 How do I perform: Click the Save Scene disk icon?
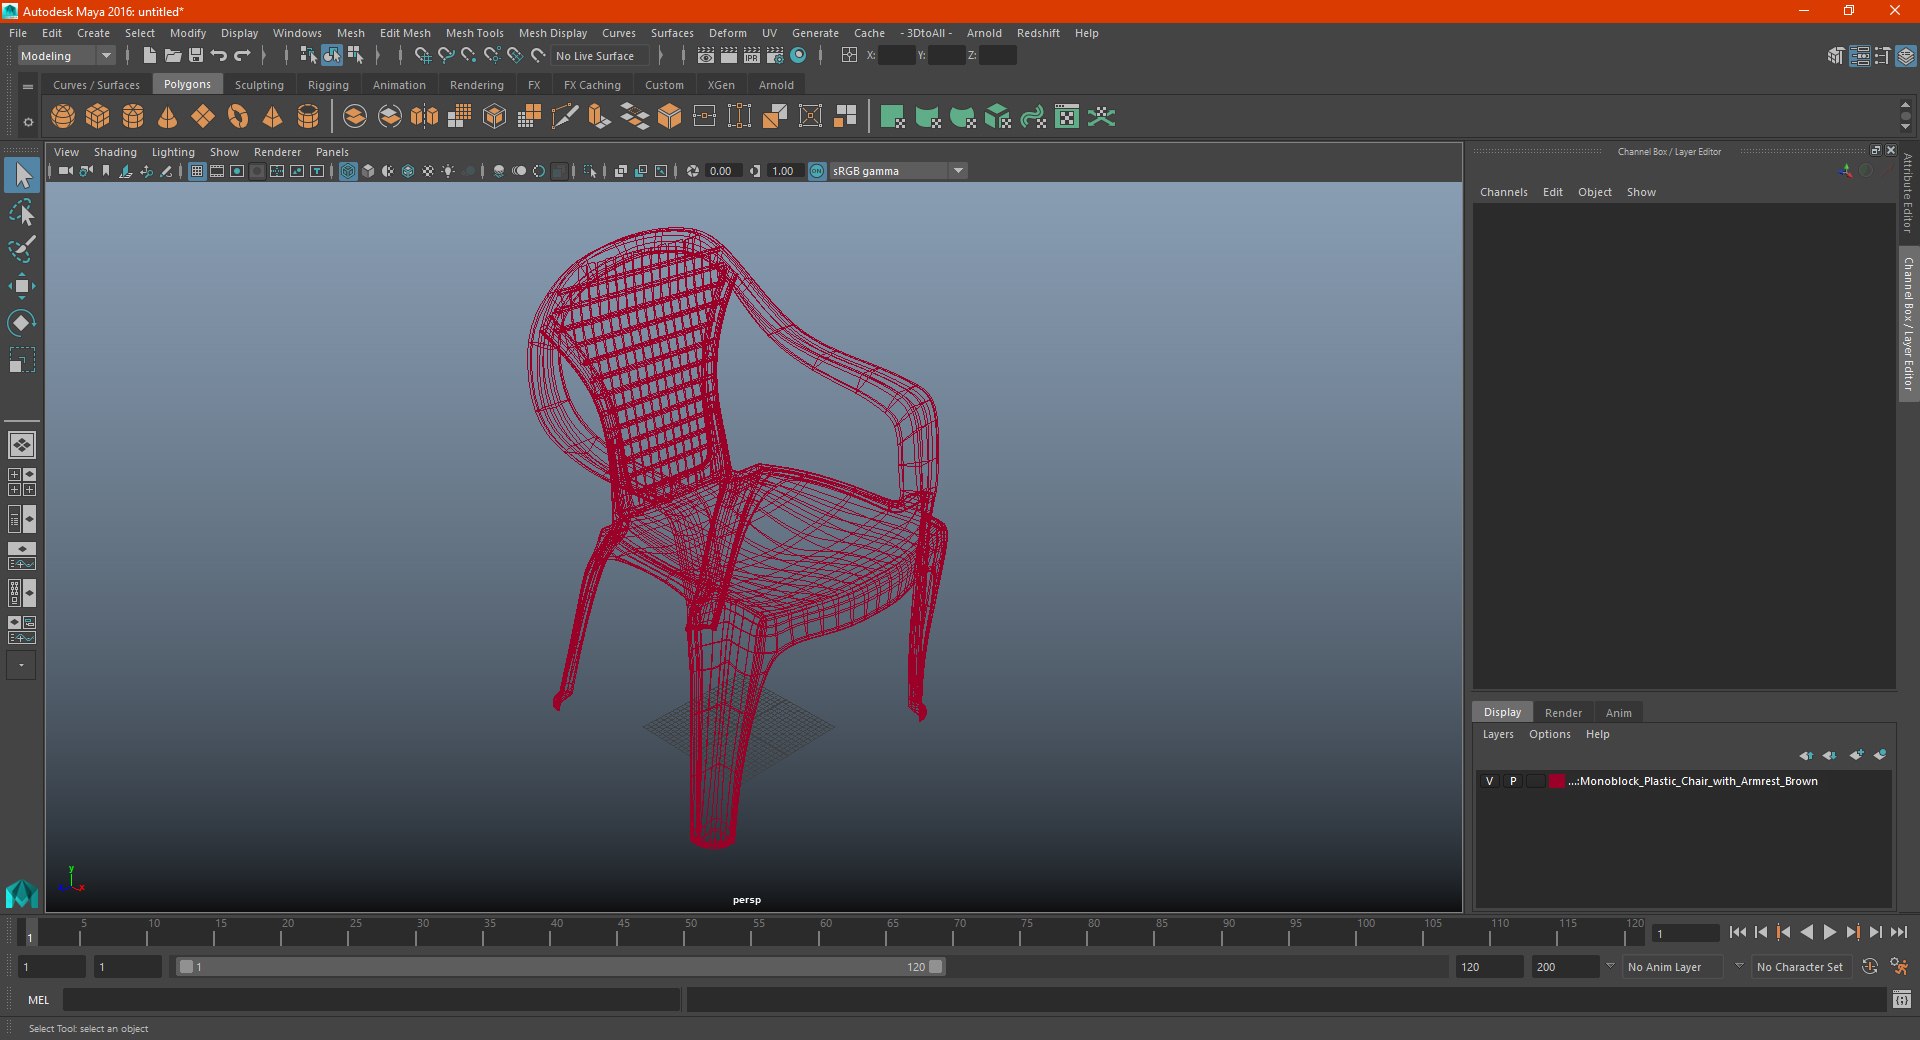coord(196,56)
